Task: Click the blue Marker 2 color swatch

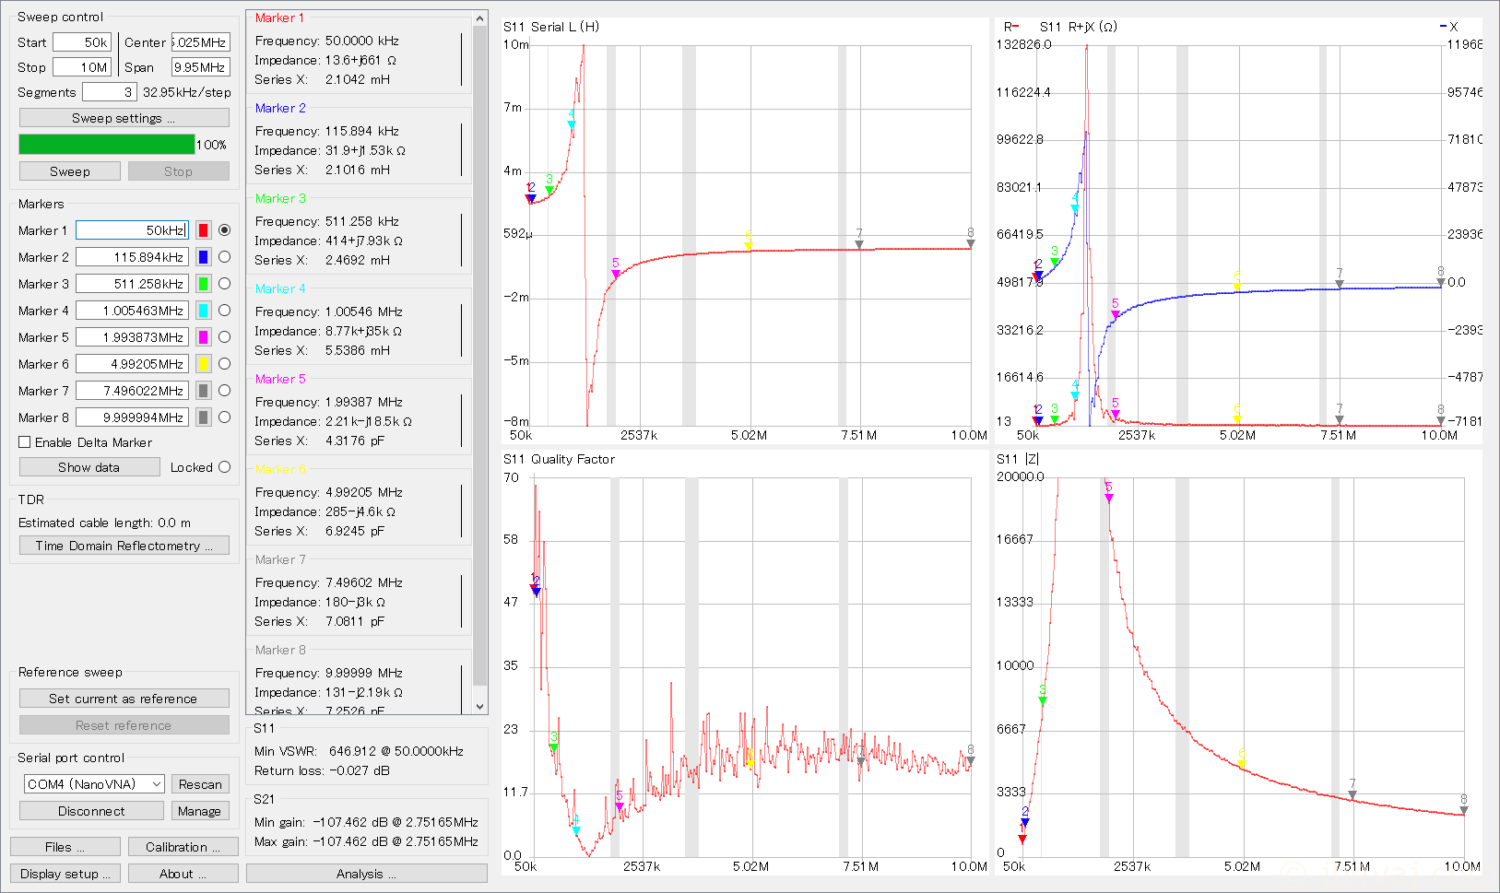Action: click(203, 257)
